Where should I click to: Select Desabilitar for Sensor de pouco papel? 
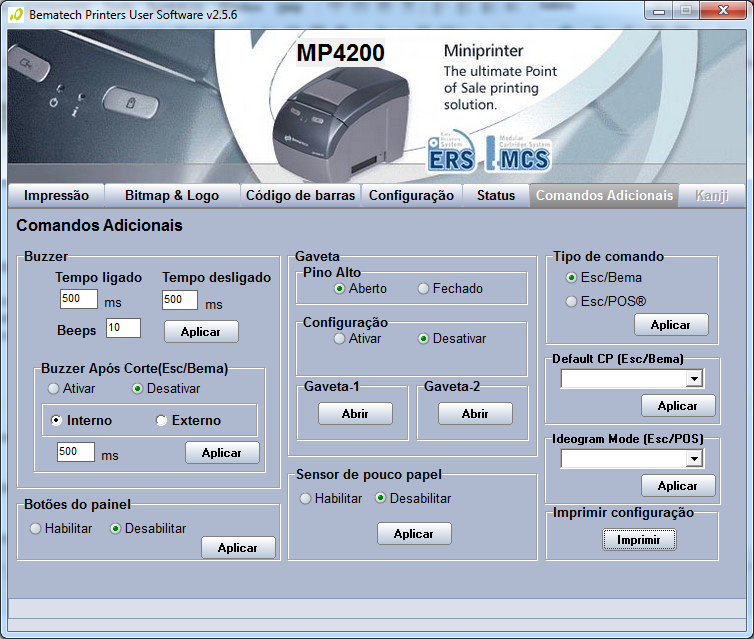point(413,499)
